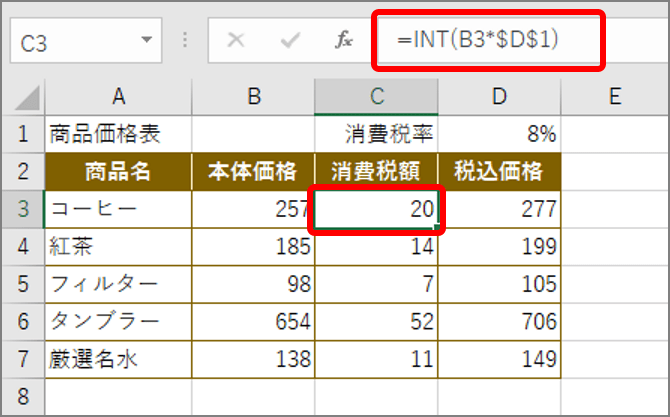Click the 本体価格 header cell
The width and height of the screenshot is (670, 417).
(253, 171)
